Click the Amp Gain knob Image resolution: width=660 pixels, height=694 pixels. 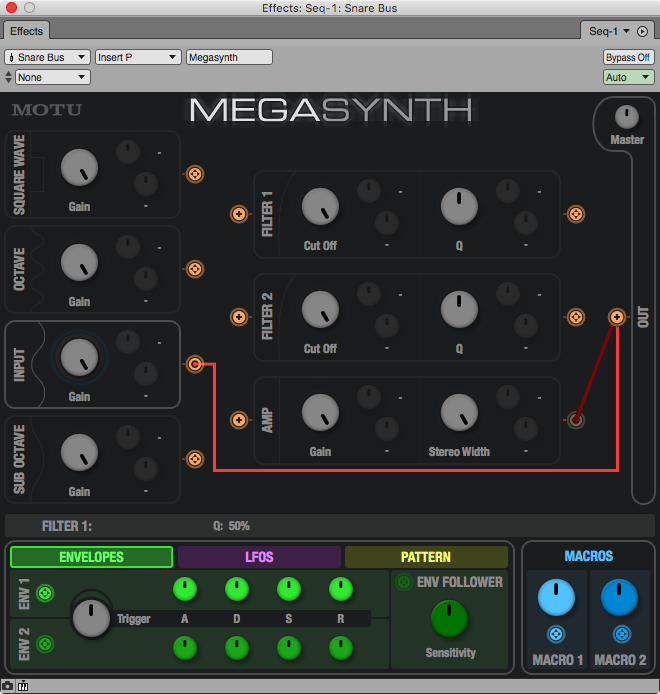[x=320, y=413]
